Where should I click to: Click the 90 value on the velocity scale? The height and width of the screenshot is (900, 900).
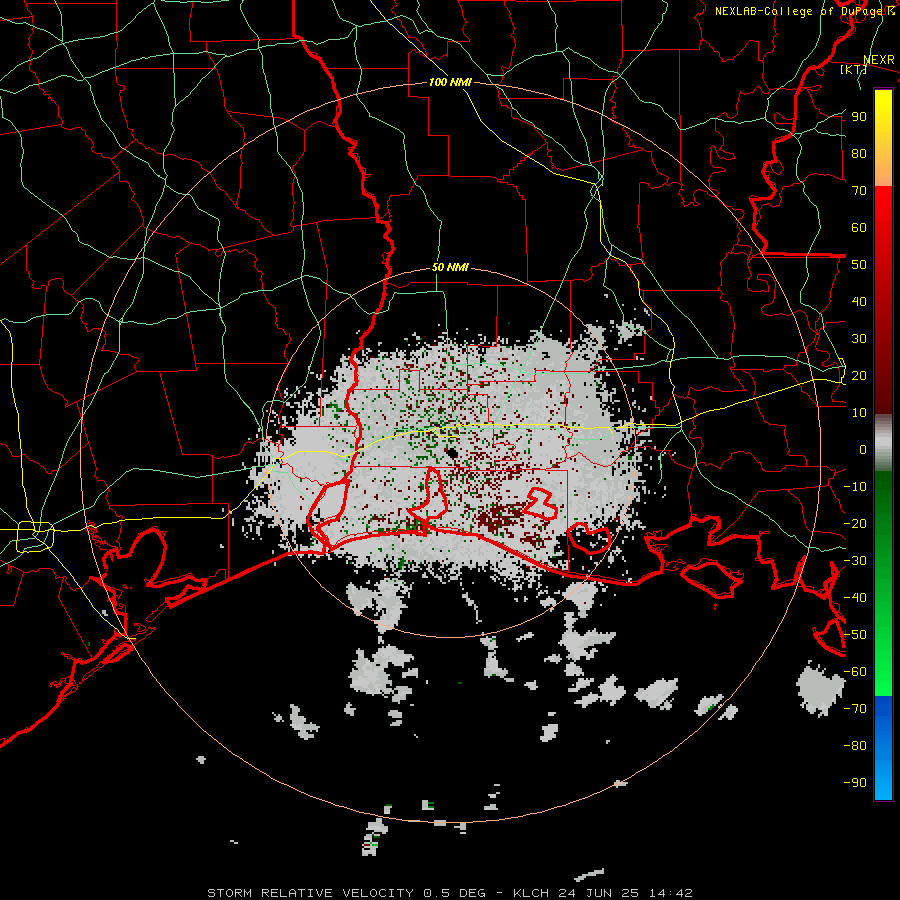coord(859,117)
